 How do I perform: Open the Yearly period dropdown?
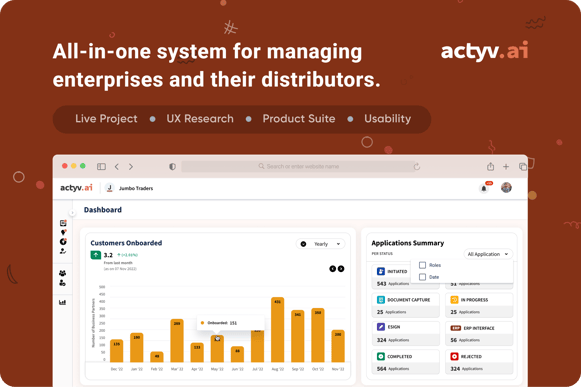coord(321,244)
